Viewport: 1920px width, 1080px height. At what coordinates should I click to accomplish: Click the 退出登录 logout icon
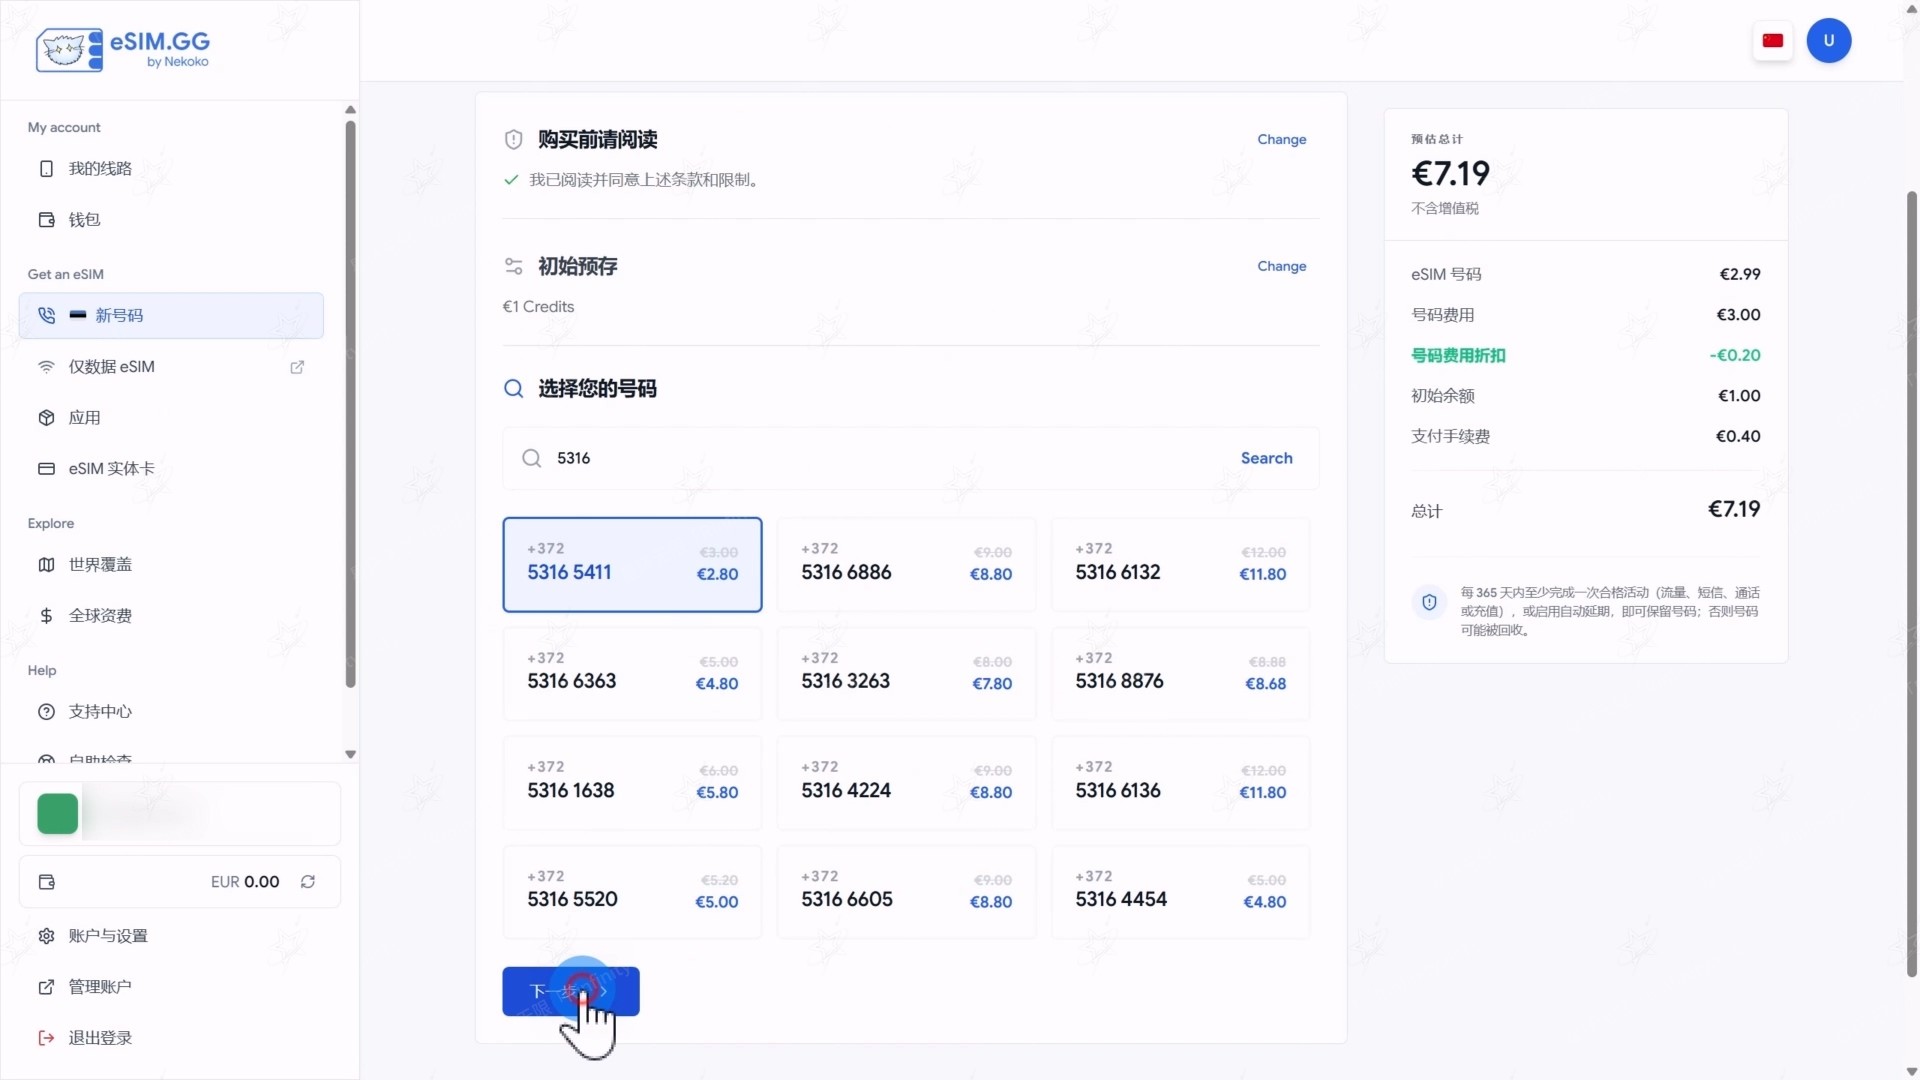(x=46, y=1037)
